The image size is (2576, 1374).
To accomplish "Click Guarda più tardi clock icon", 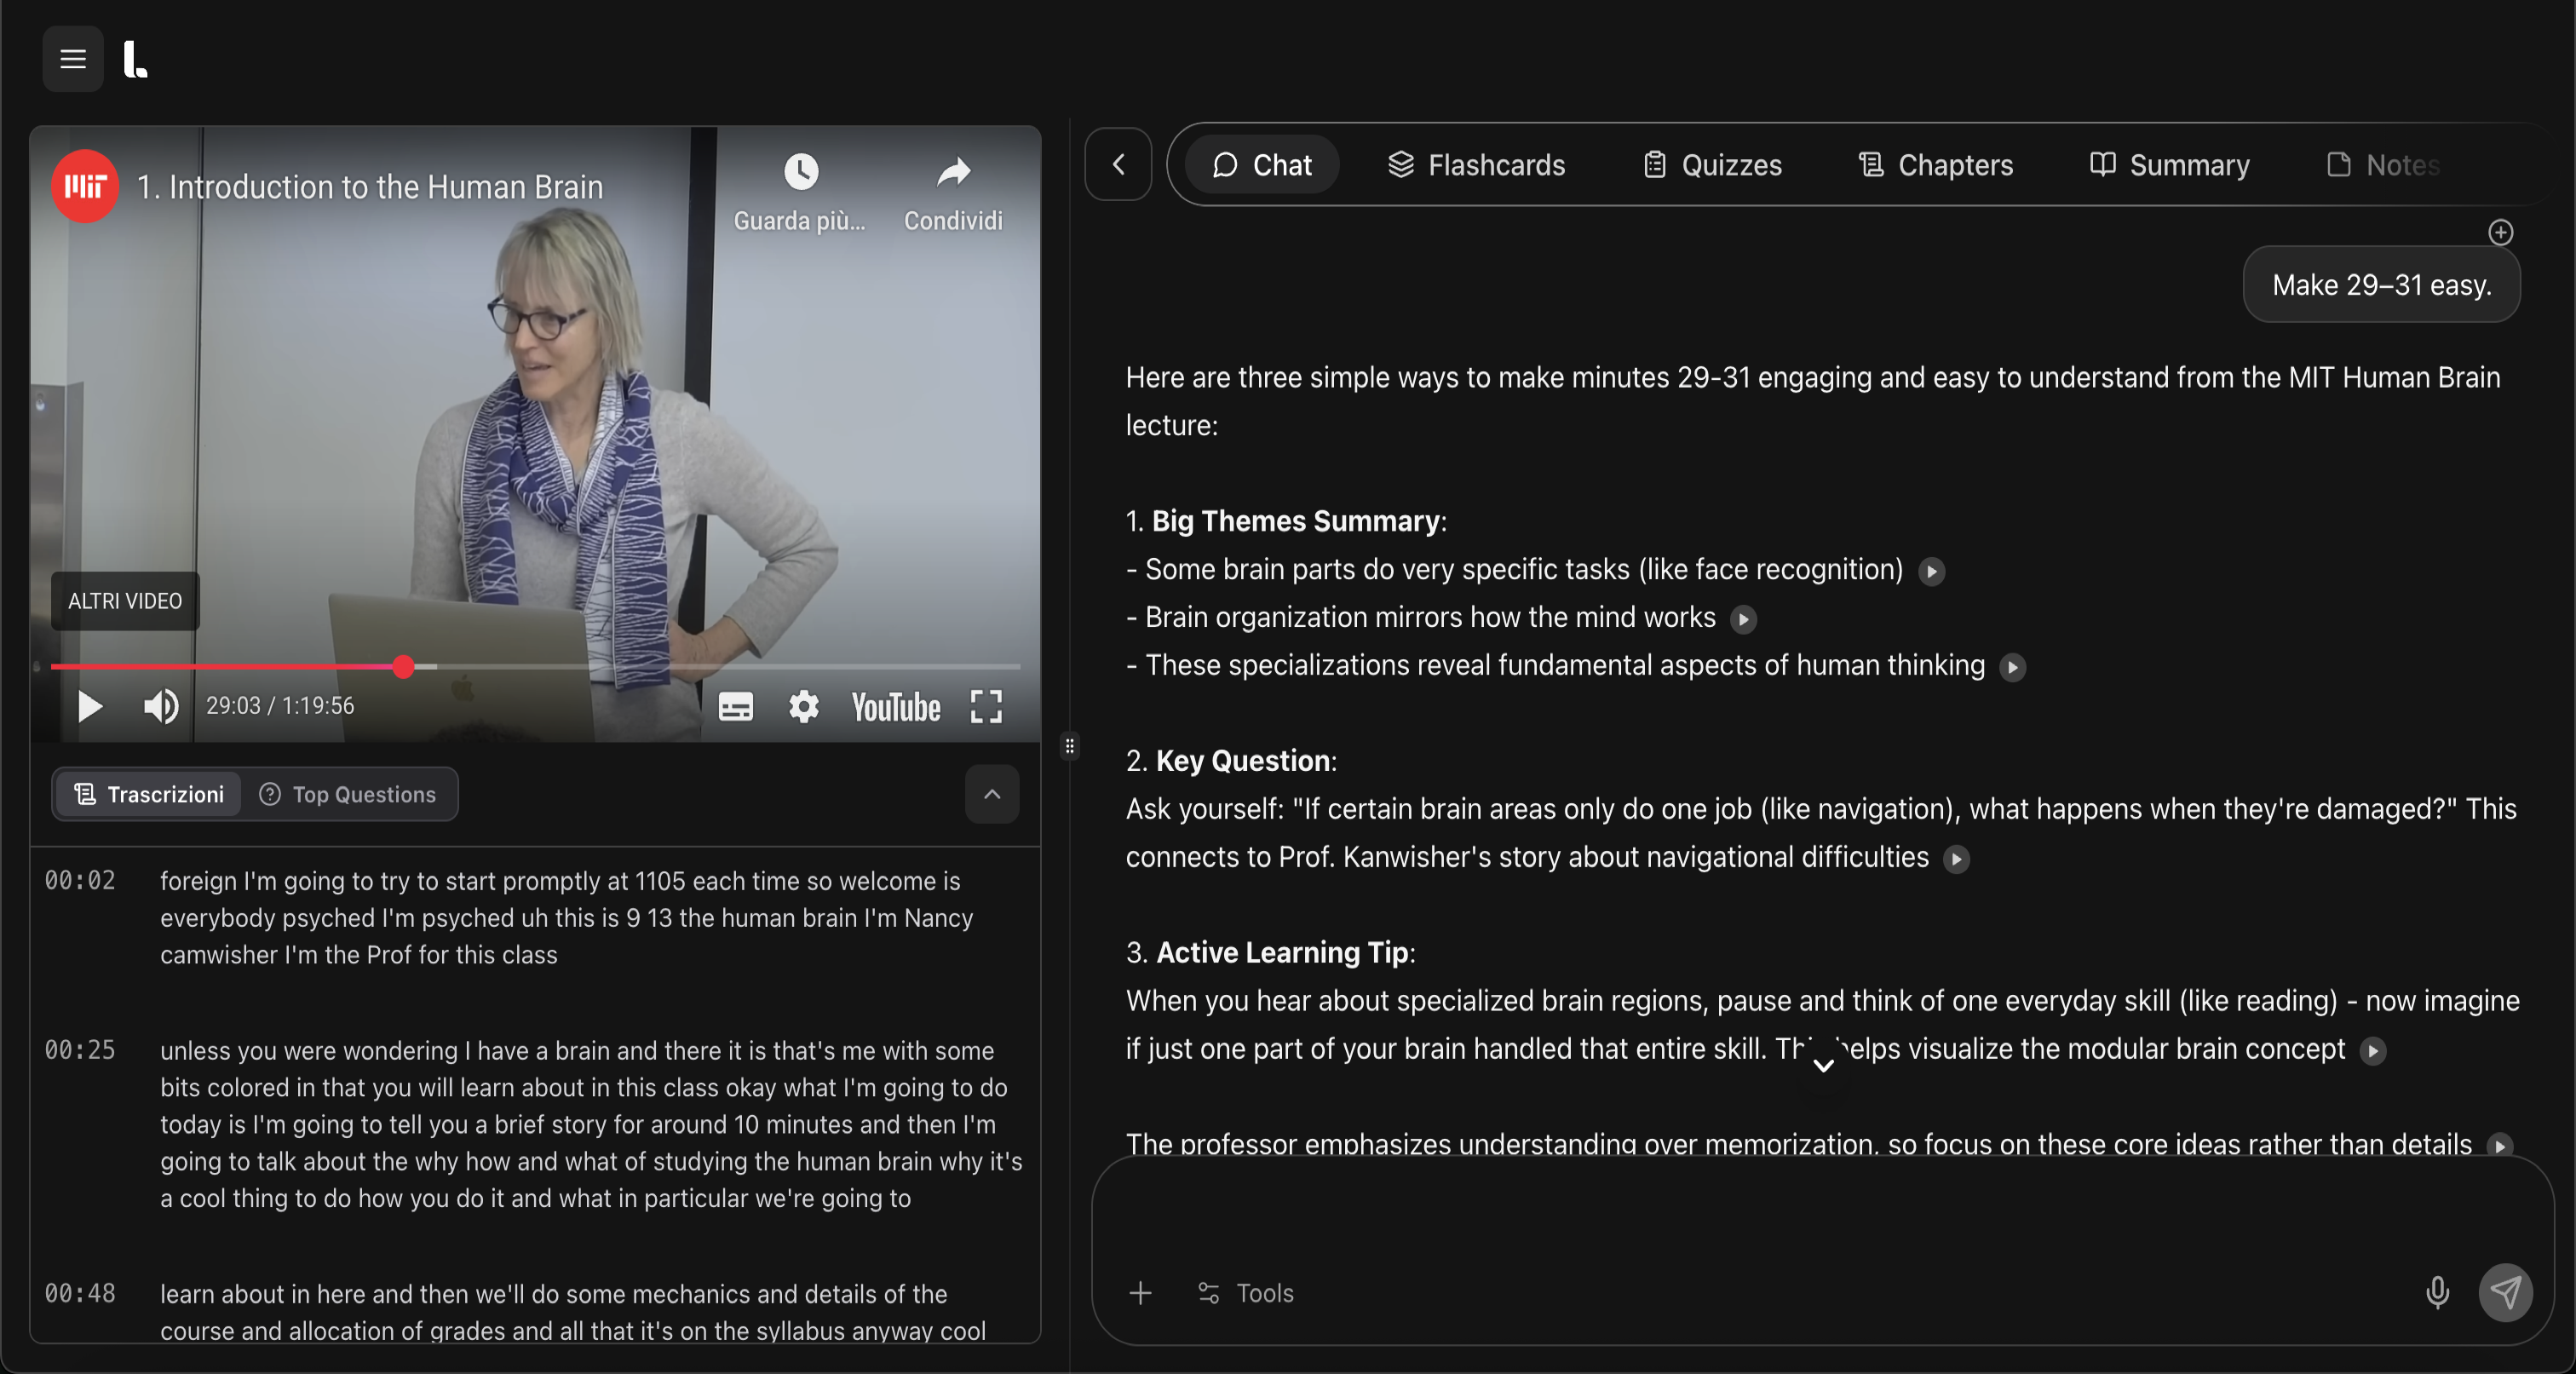I will pos(800,173).
